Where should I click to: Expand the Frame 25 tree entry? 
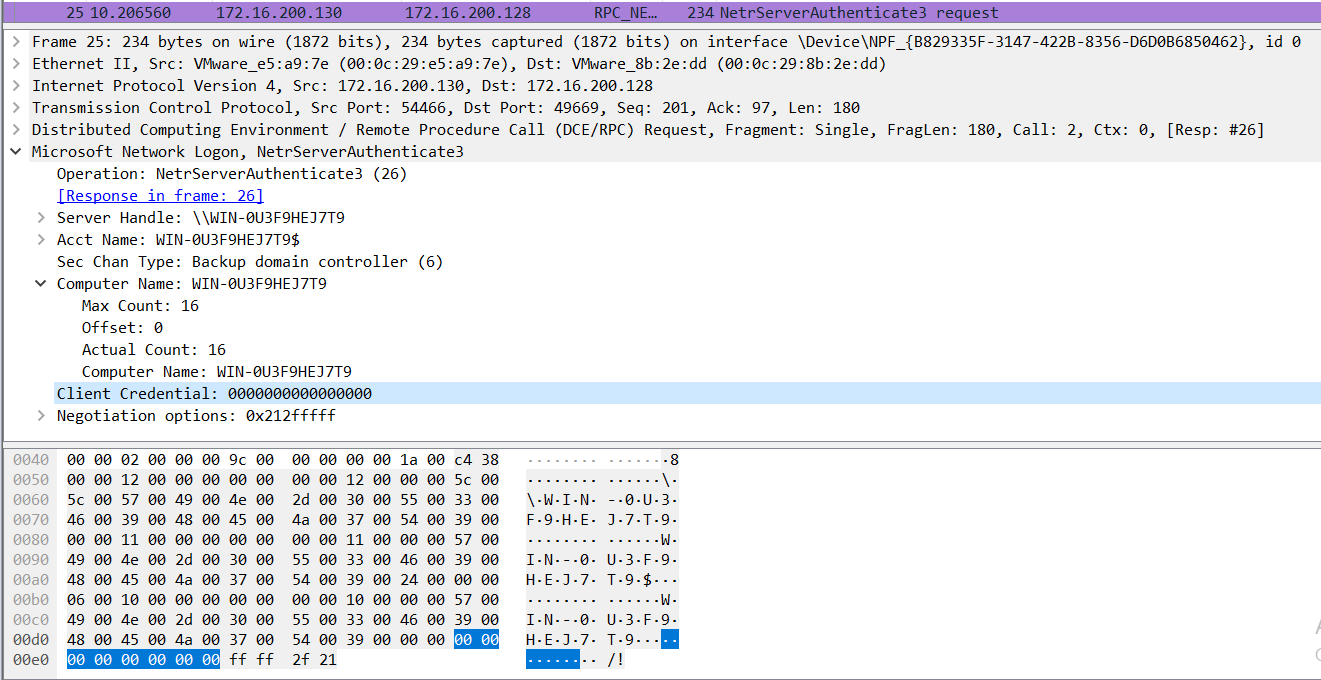point(16,42)
